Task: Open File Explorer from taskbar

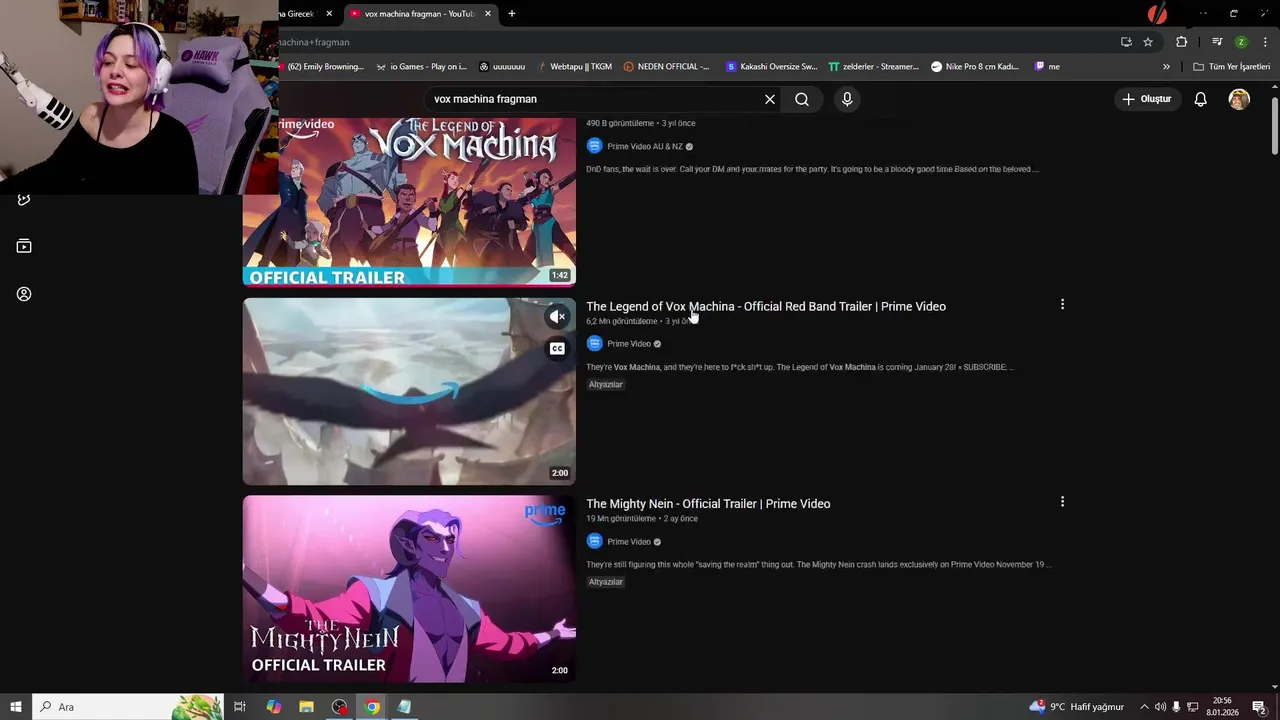Action: 307,707
